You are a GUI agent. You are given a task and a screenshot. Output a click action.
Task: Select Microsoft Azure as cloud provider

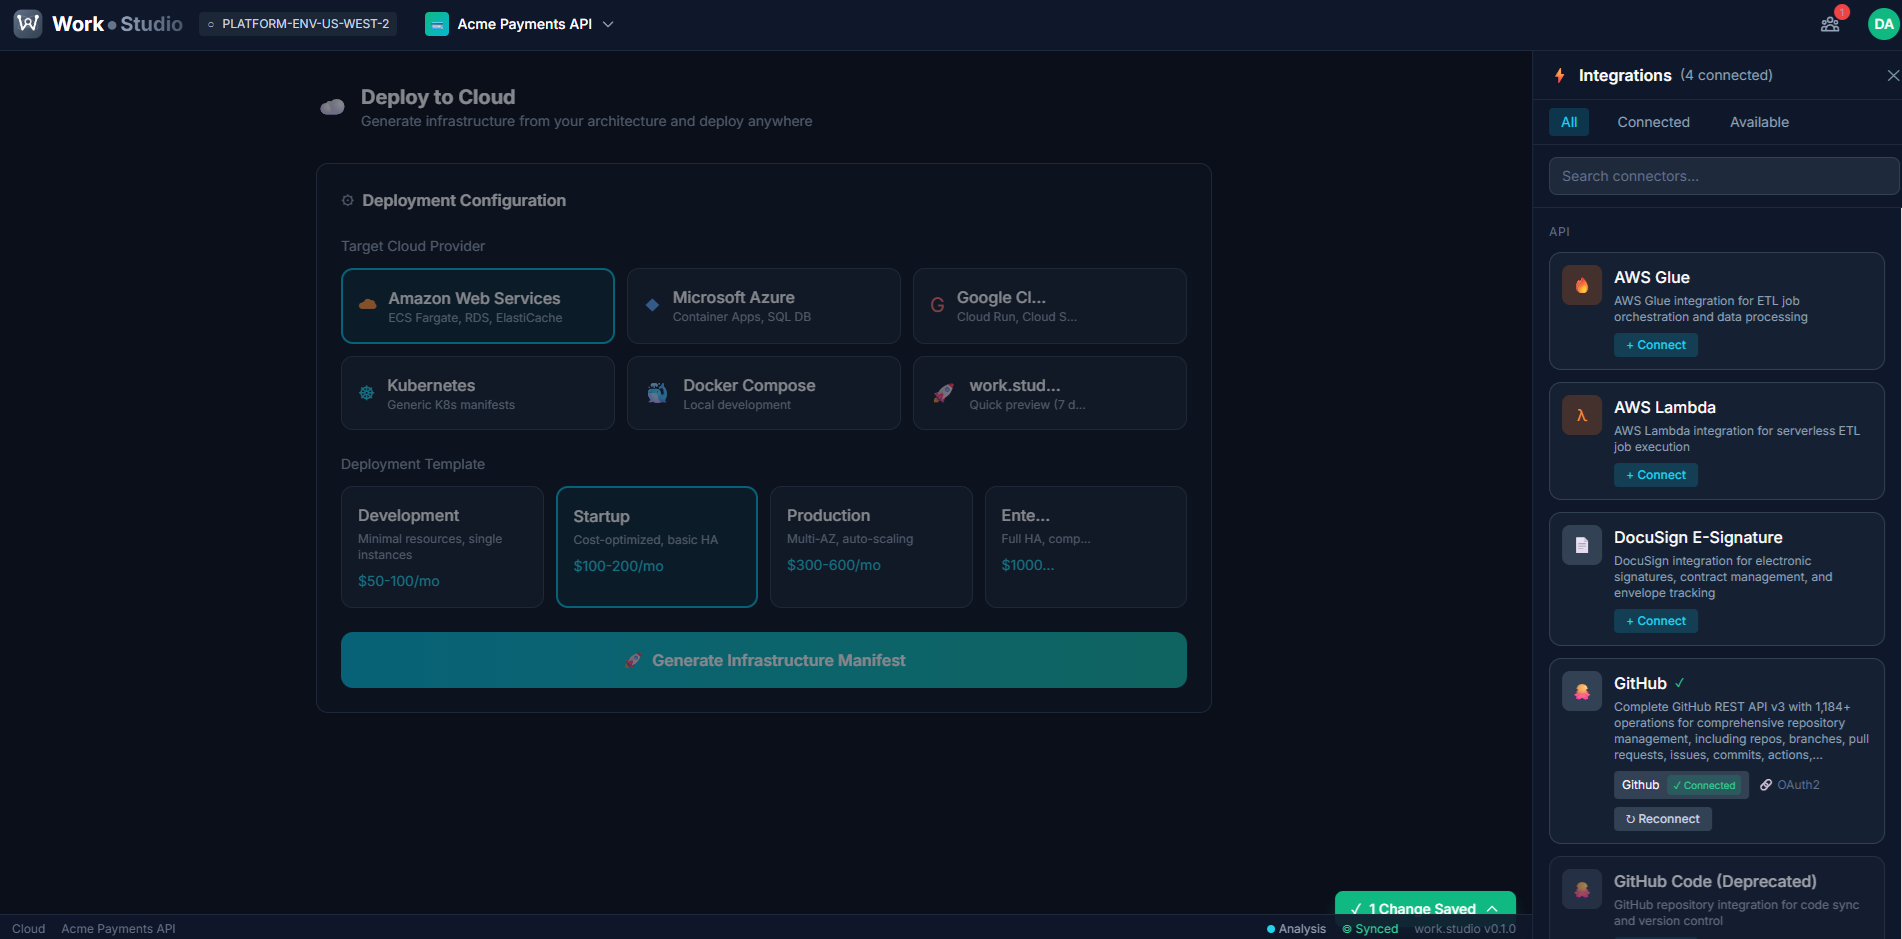pos(764,306)
